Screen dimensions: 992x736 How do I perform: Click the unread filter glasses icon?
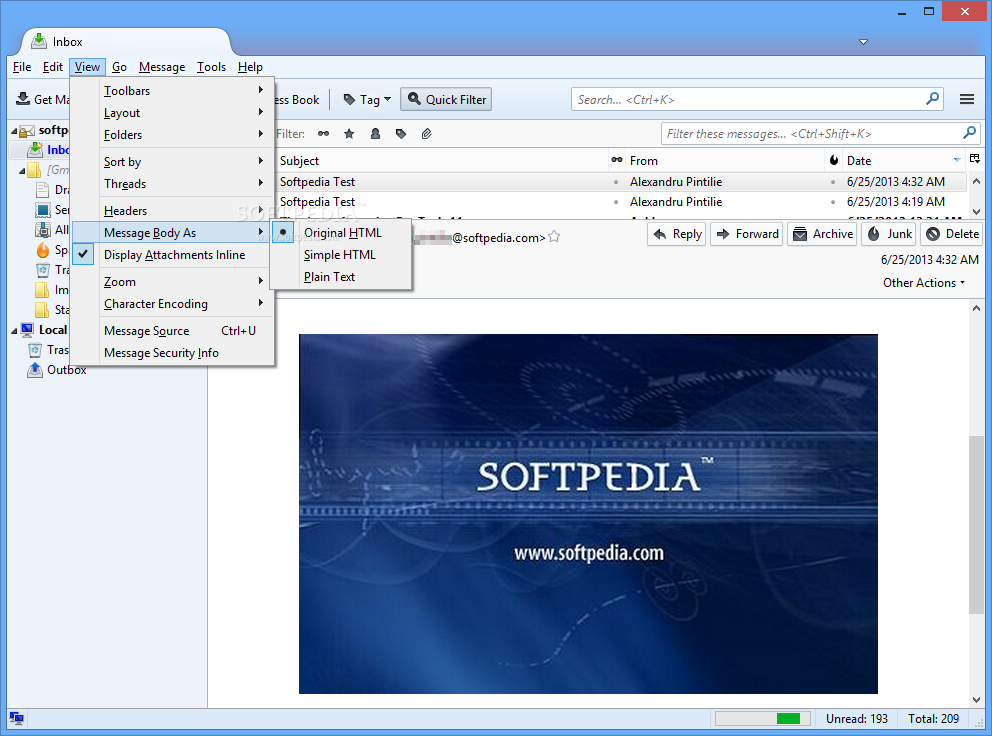(x=323, y=134)
